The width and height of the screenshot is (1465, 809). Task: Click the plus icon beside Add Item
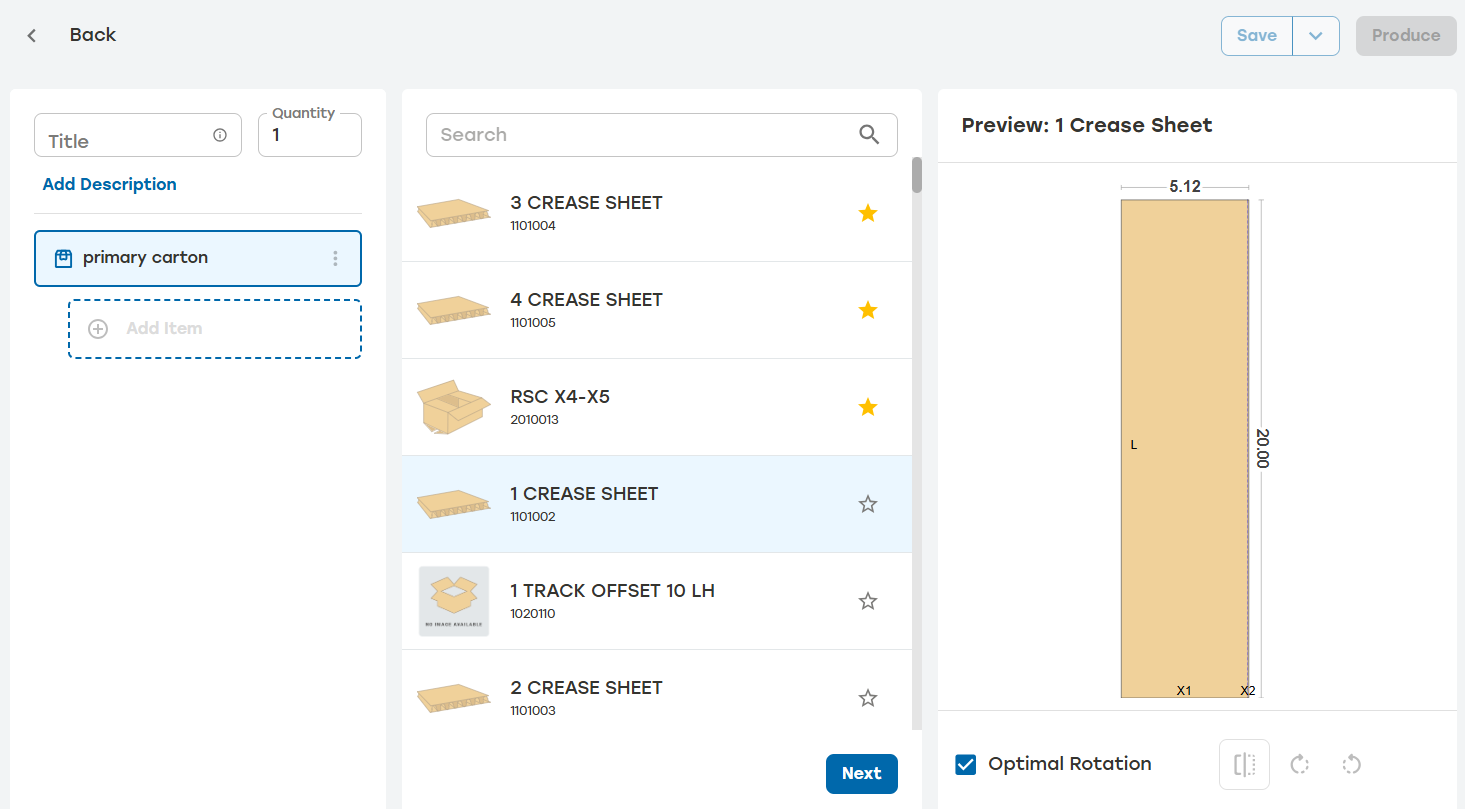pyautogui.click(x=98, y=329)
